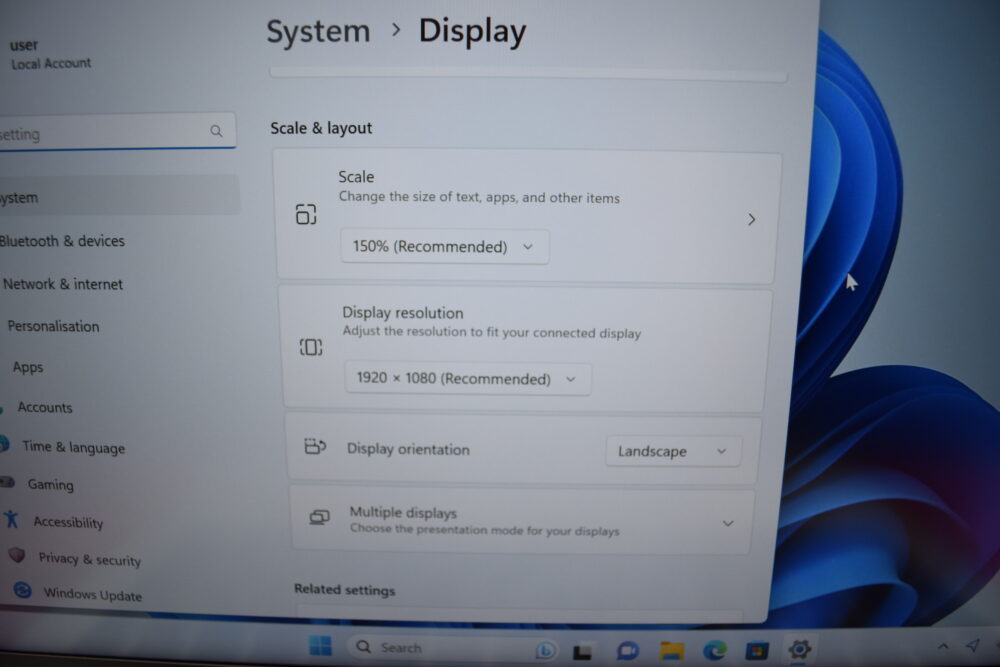Open Bing icon in taskbar search
This screenshot has height=667, width=1000.
pos(545,650)
